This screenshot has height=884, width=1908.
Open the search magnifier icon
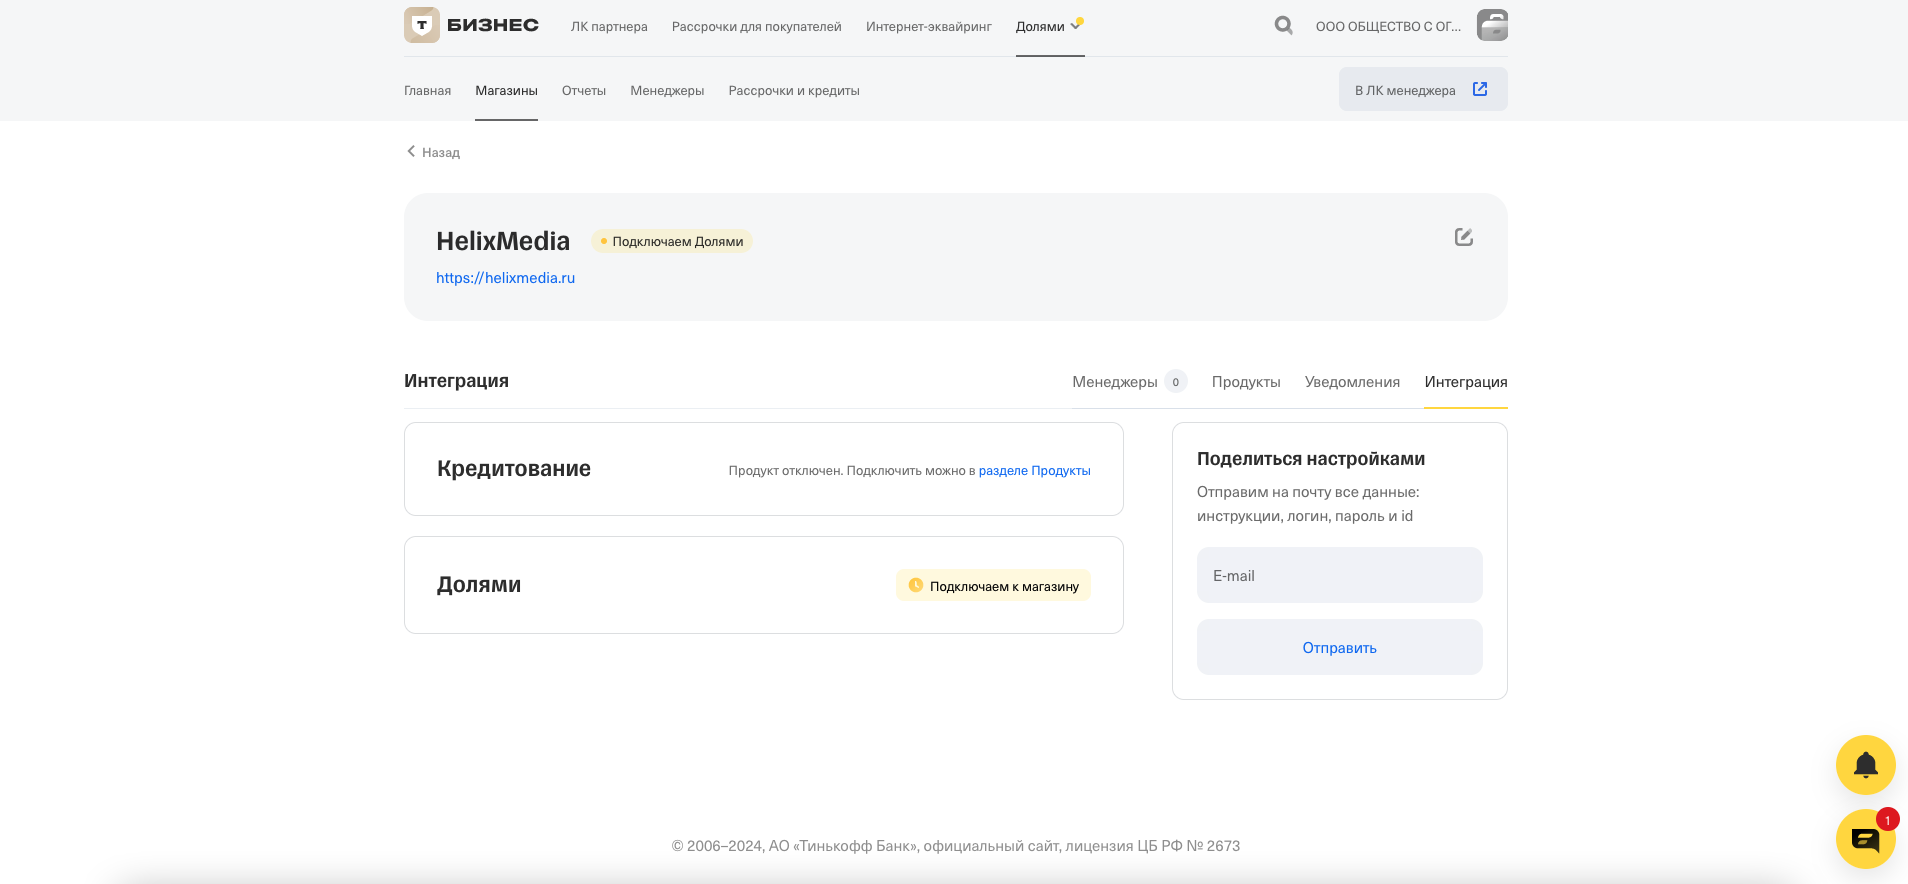coord(1284,25)
